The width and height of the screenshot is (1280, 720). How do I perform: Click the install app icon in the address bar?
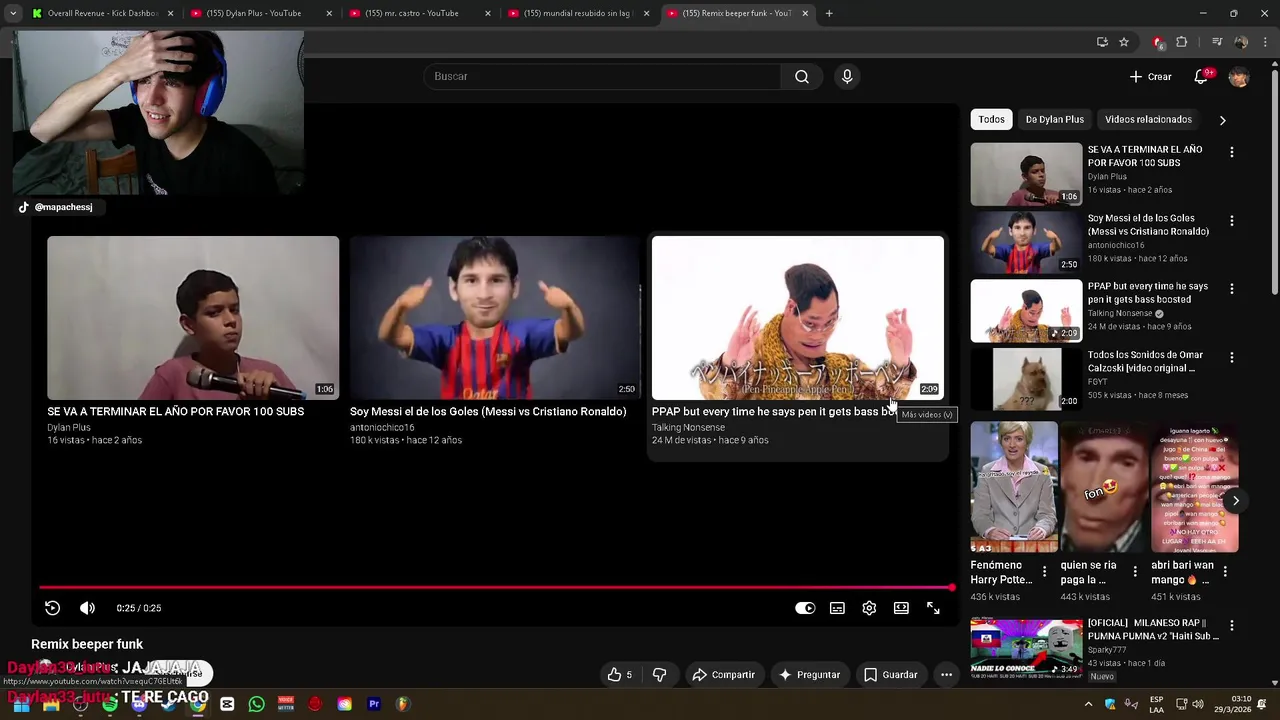click(x=1102, y=42)
